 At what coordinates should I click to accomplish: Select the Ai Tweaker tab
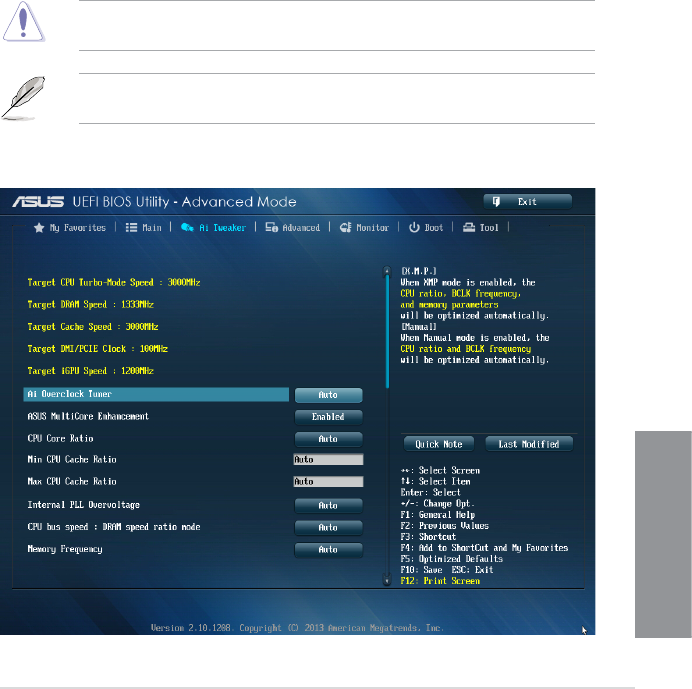tap(213, 228)
